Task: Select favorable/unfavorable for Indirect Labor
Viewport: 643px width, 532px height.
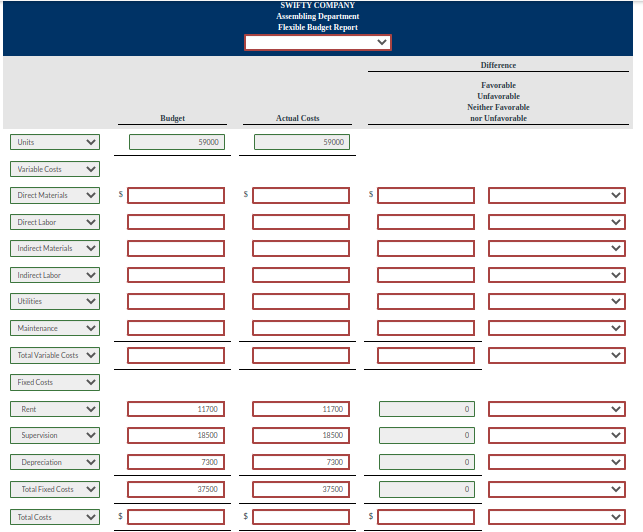Action: 556,275
